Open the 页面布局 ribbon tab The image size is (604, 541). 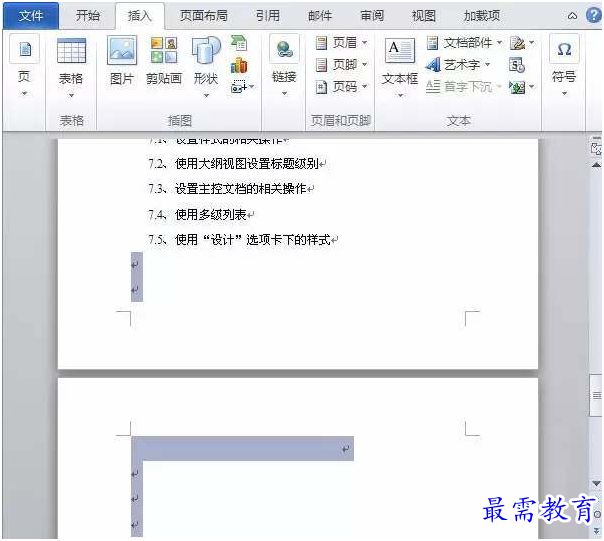coord(204,16)
